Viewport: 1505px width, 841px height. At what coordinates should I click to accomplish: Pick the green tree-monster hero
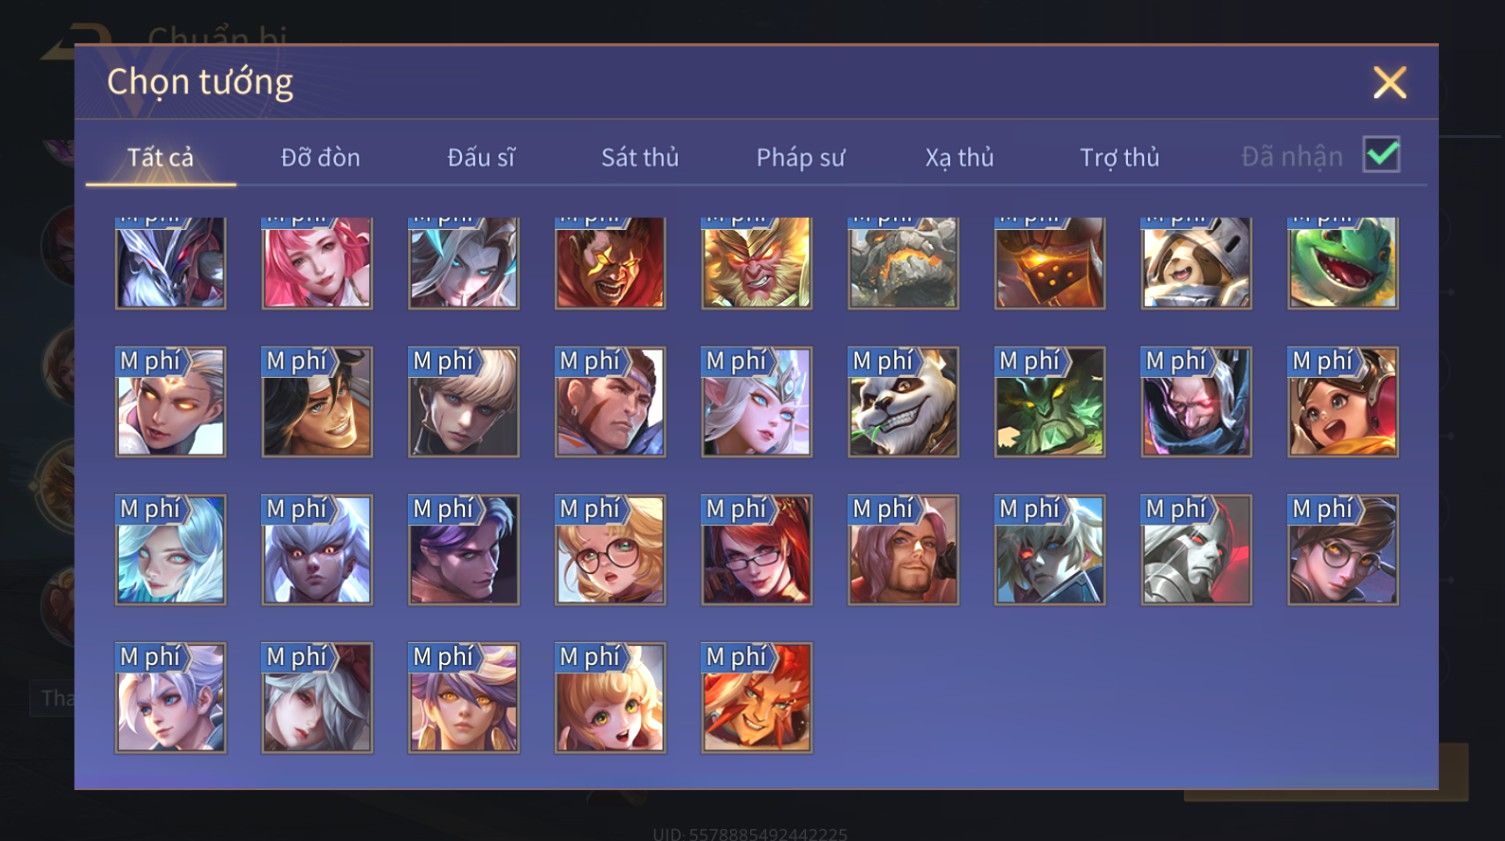tap(1050, 402)
